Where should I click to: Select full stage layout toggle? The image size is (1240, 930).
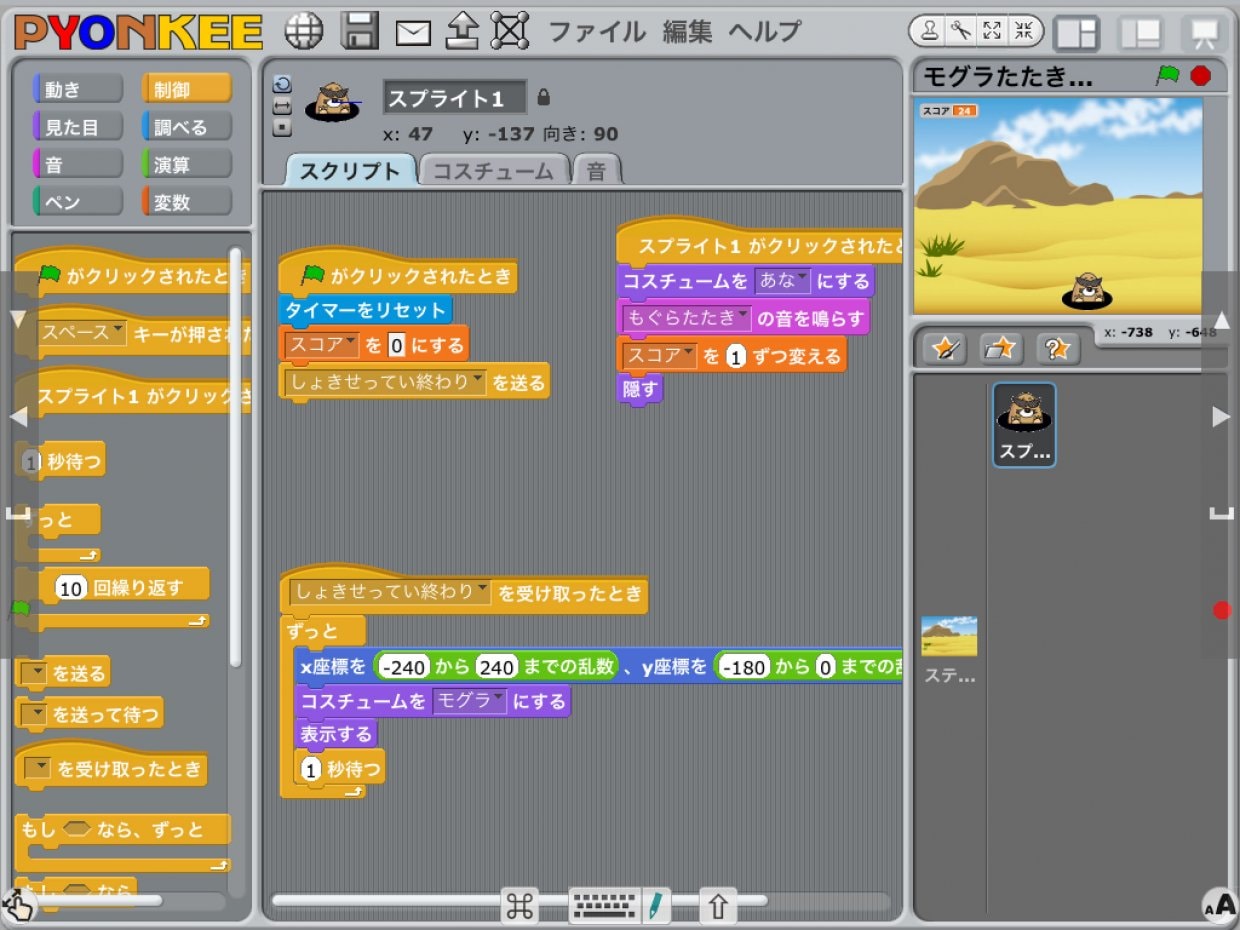1140,33
